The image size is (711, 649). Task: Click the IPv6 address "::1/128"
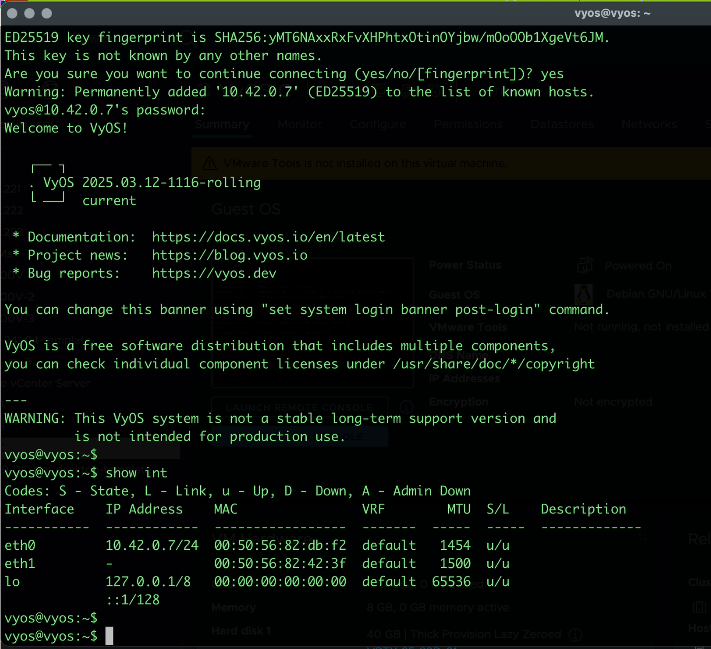(x=133, y=600)
